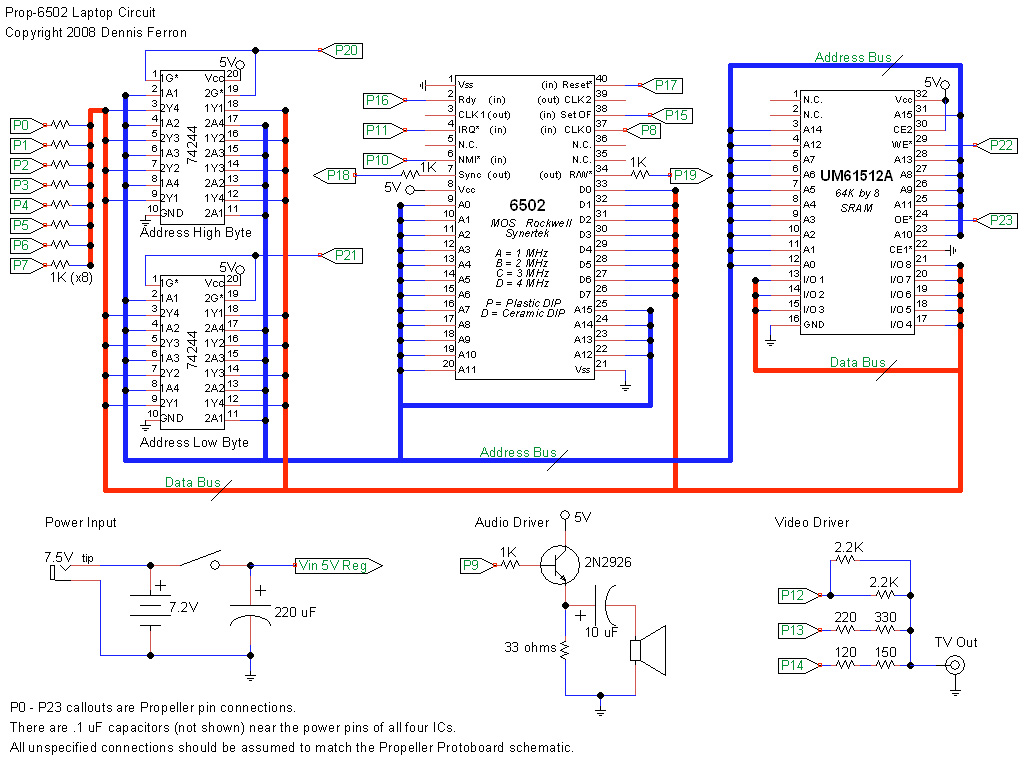Click the P13 video driver callout

click(799, 630)
